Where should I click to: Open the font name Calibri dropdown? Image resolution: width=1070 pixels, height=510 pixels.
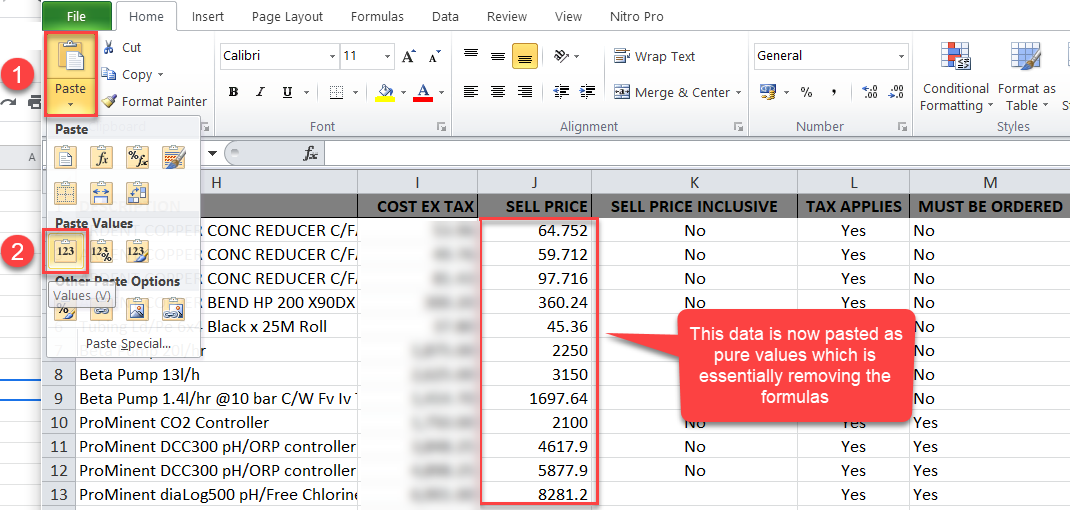tap(329, 56)
